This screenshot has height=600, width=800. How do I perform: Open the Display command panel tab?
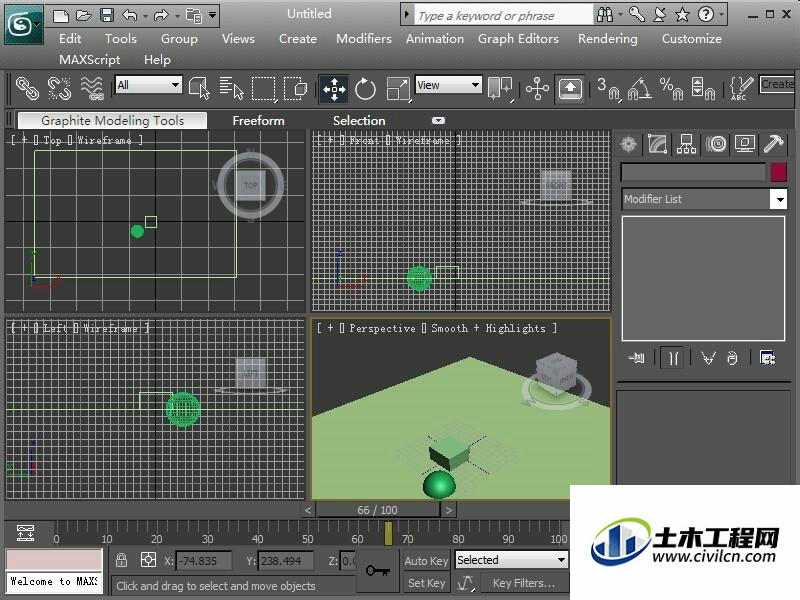[x=745, y=144]
